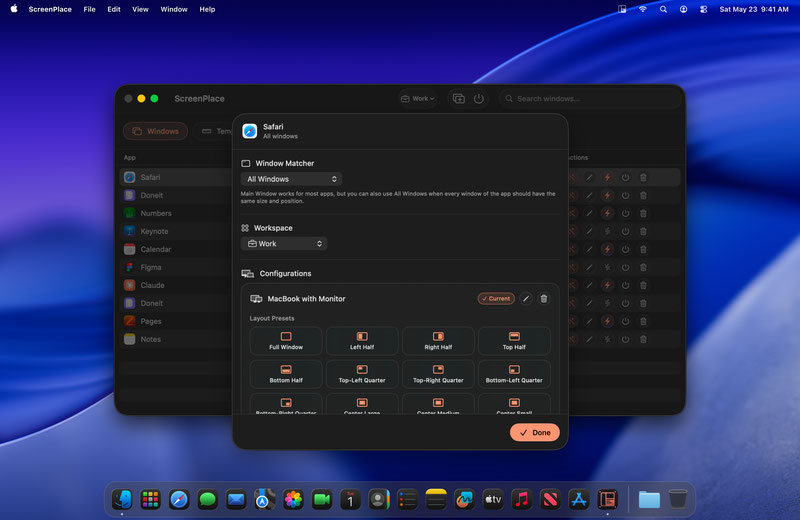The image size is (800, 520).
Task: Click the trash icon on the Calendar row
Action: point(643,249)
